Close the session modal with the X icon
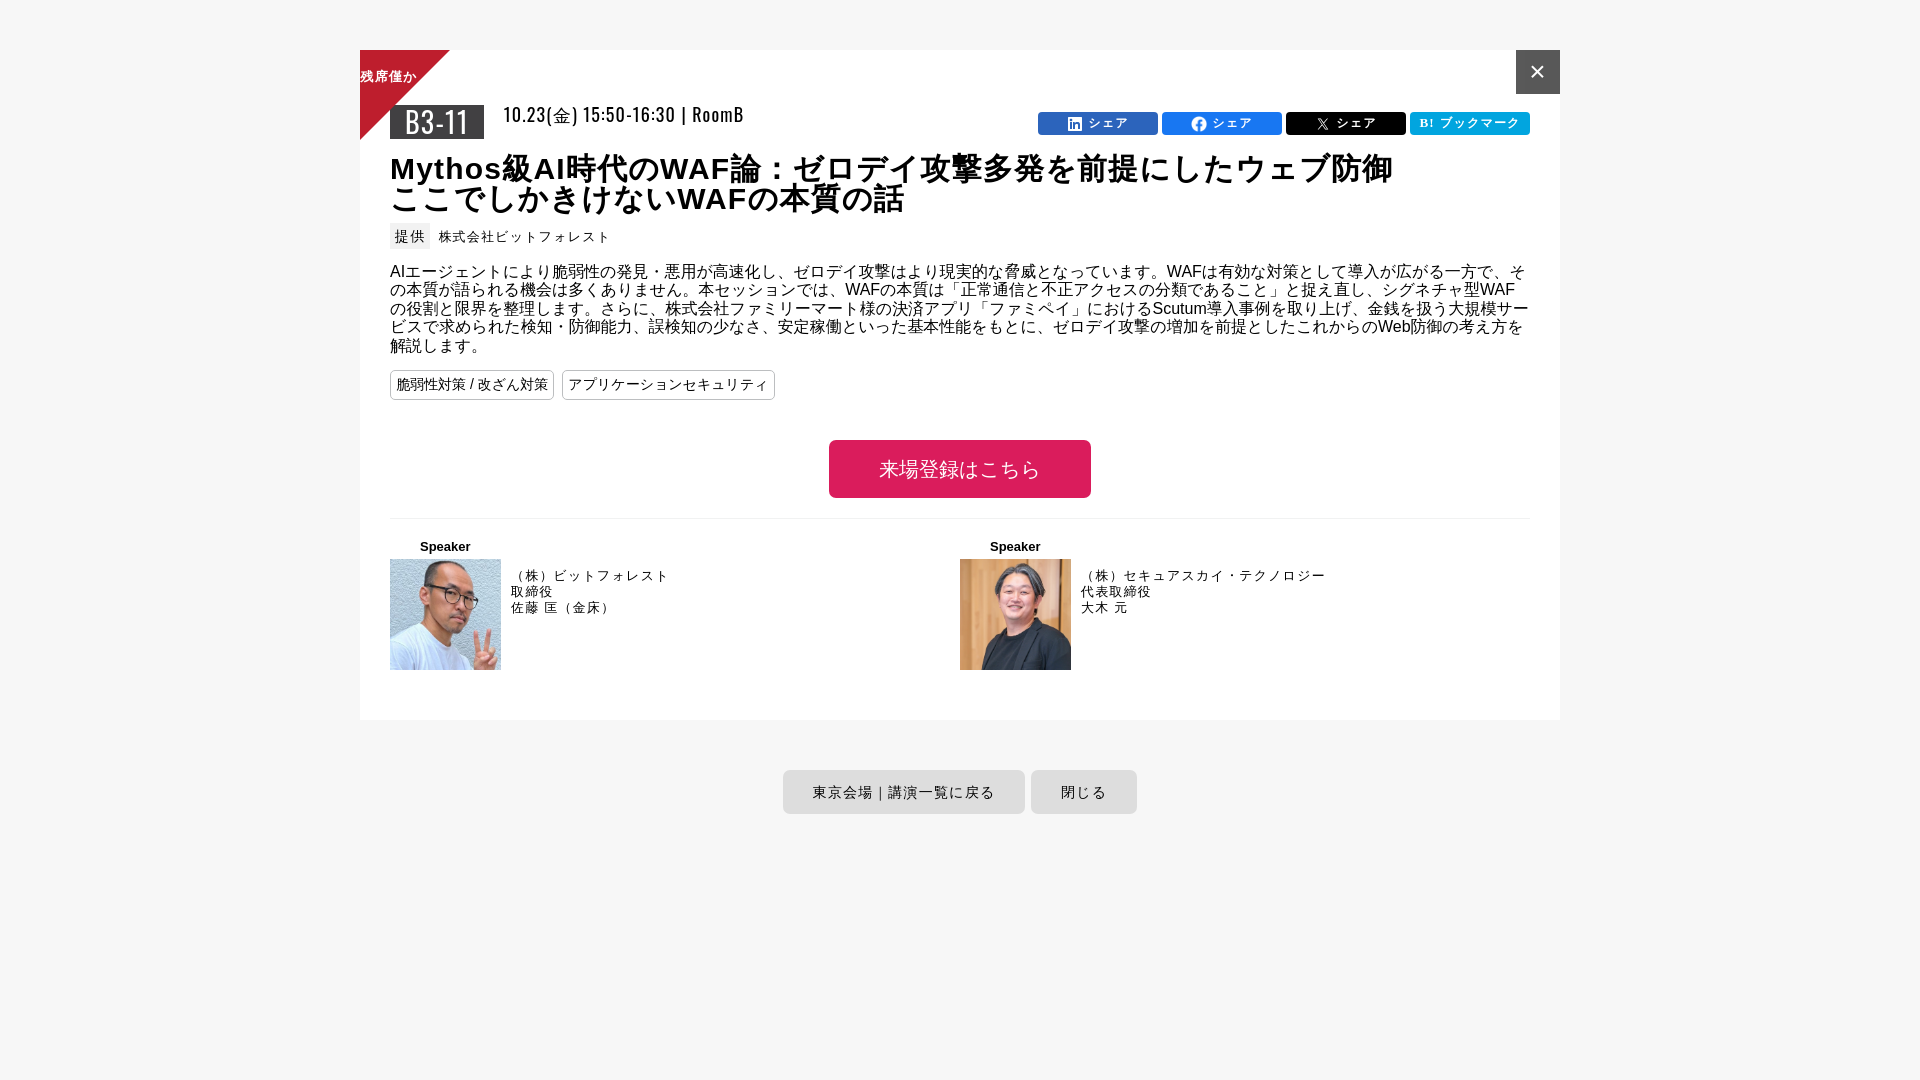Image resolution: width=1920 pixels, height=1080 pixels. tap(1537, 72)
